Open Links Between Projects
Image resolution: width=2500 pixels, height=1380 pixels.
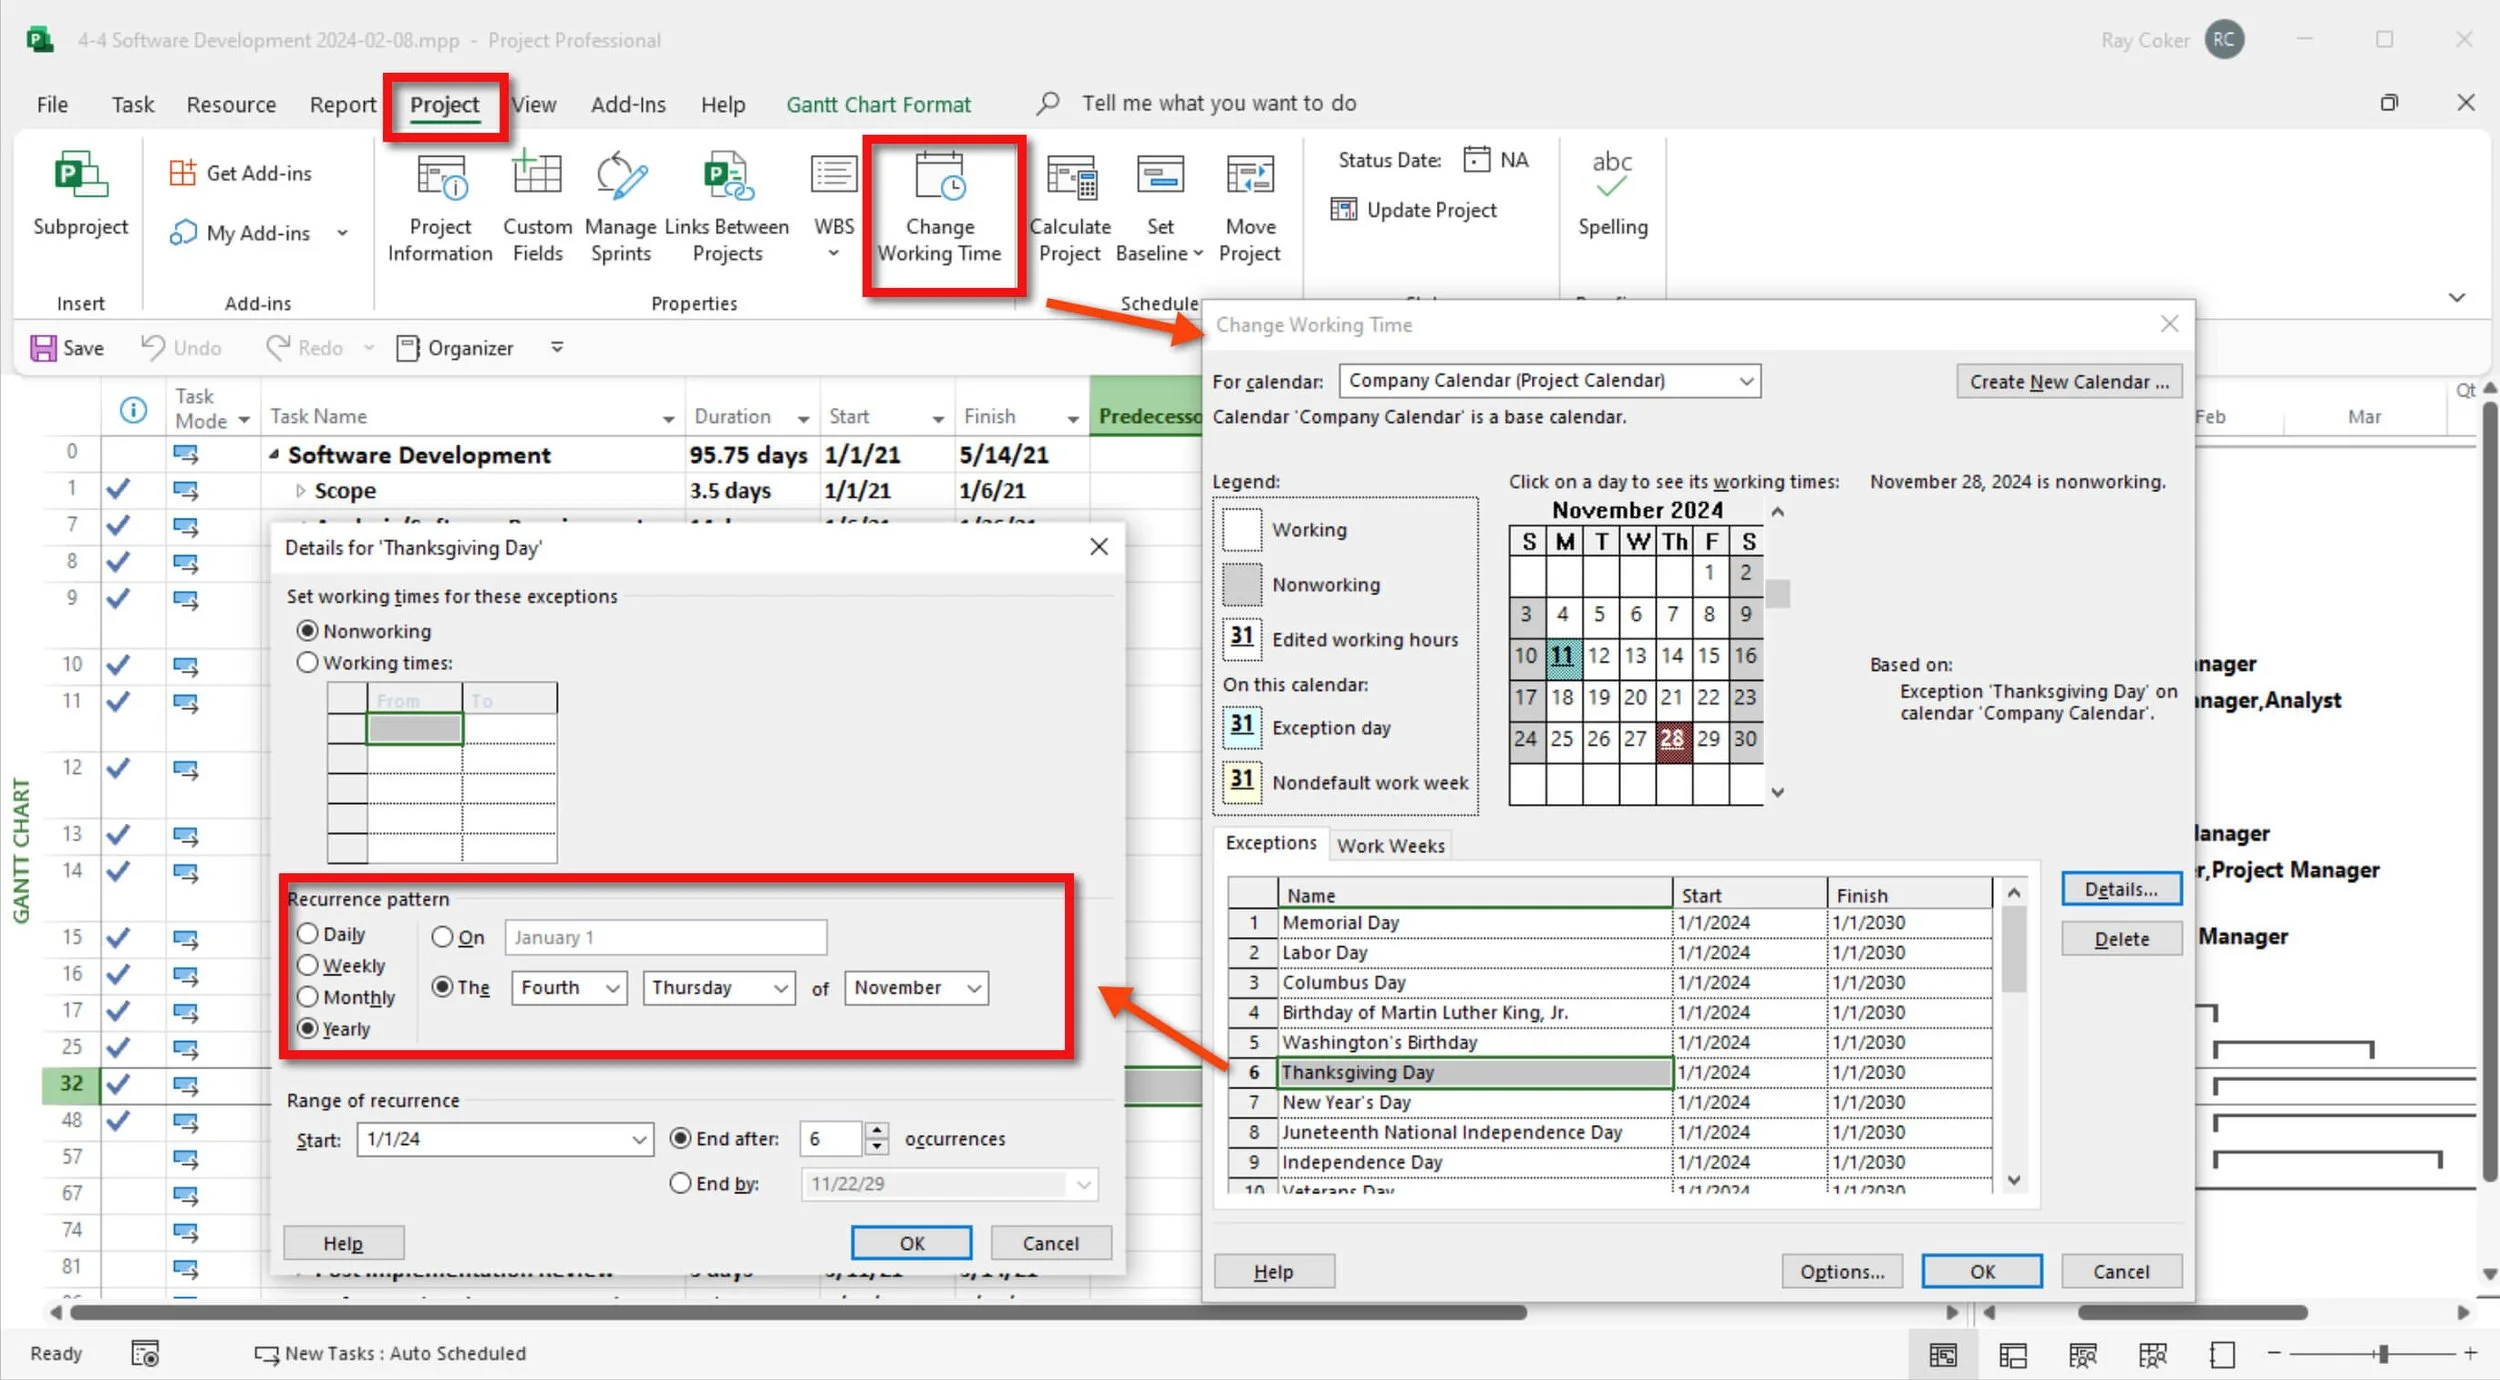pyautogui.click(x=727, y=208)
